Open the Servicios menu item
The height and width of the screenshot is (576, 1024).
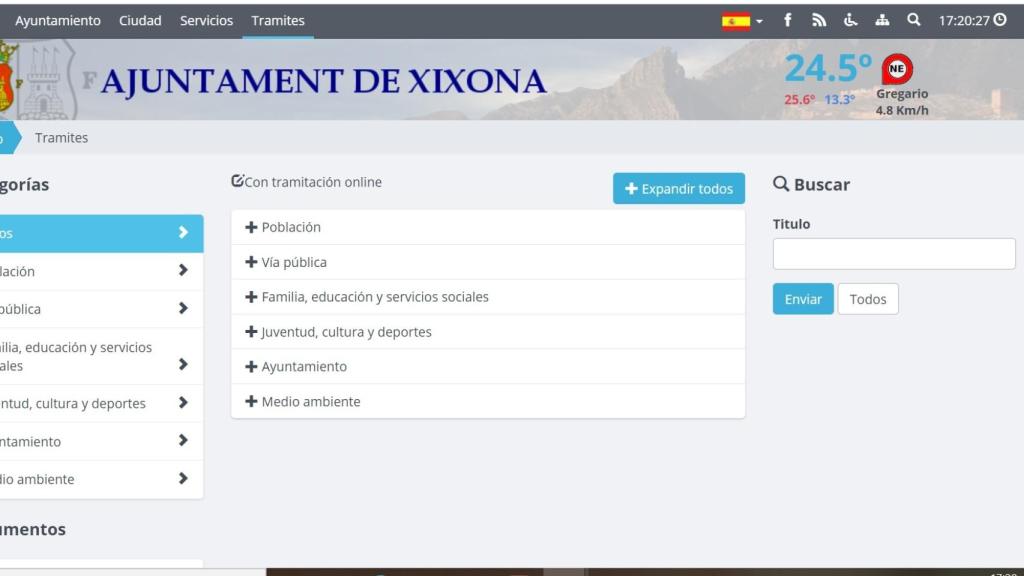[206, 19]
